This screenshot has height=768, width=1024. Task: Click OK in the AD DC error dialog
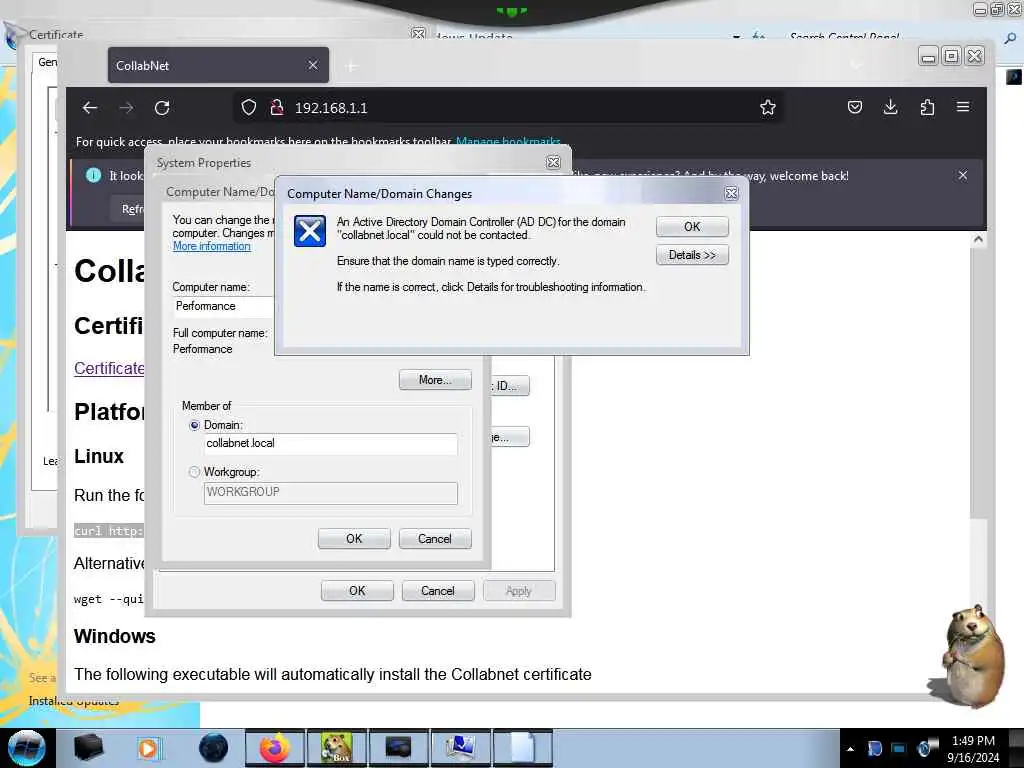coord(692,227)
